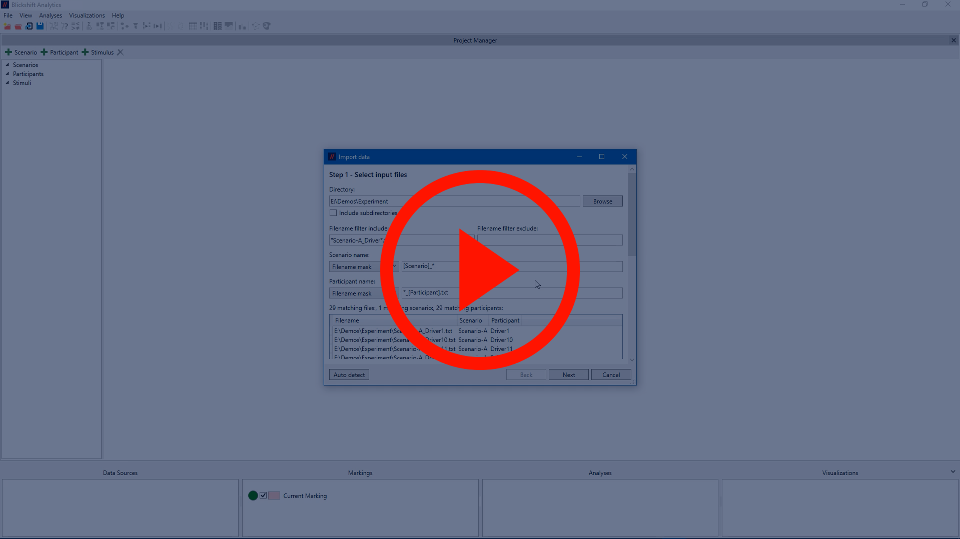Click the Markings panel header

coord(360,473)
